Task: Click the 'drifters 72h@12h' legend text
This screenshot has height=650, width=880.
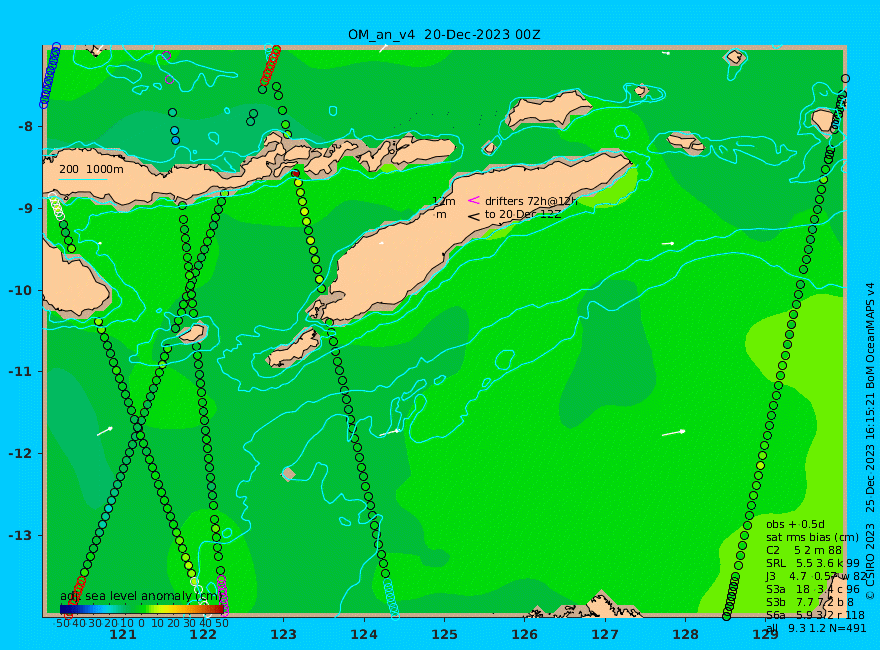Action: pos(531,201)
